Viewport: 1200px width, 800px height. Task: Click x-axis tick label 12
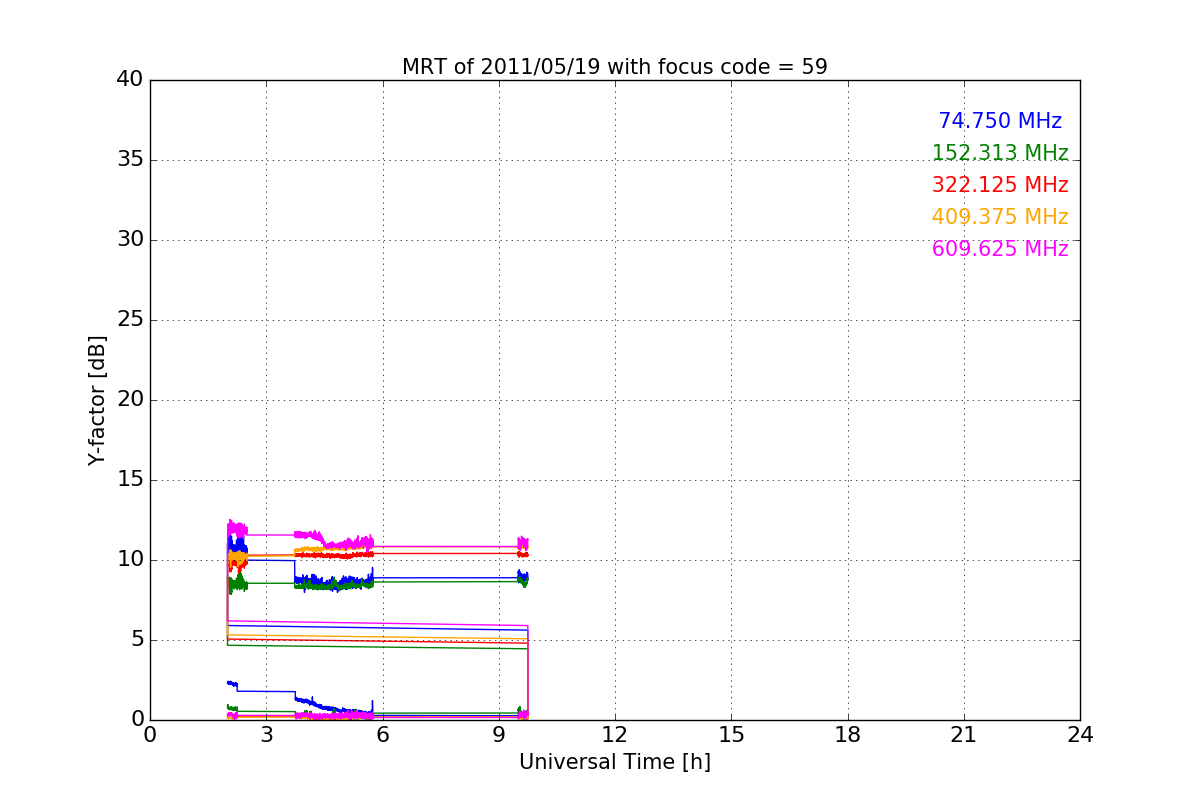tap(615, 735)
